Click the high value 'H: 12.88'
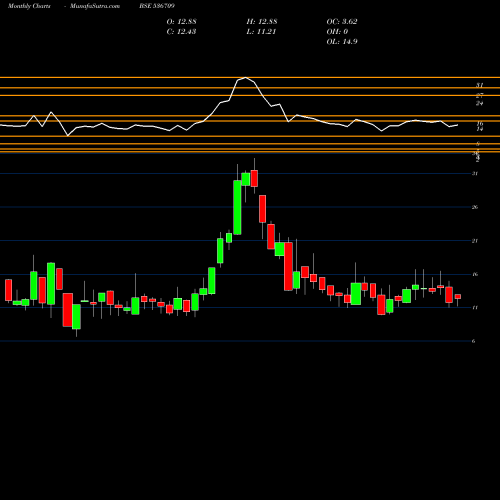This screenshot has height=500, width=500. (262, 22)
